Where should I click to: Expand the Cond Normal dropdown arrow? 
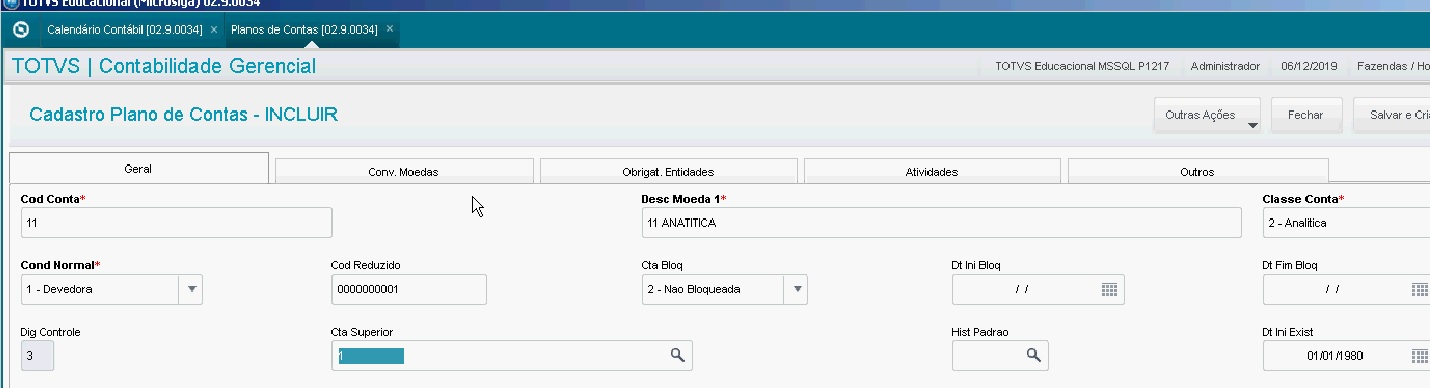tap(191, 290)
